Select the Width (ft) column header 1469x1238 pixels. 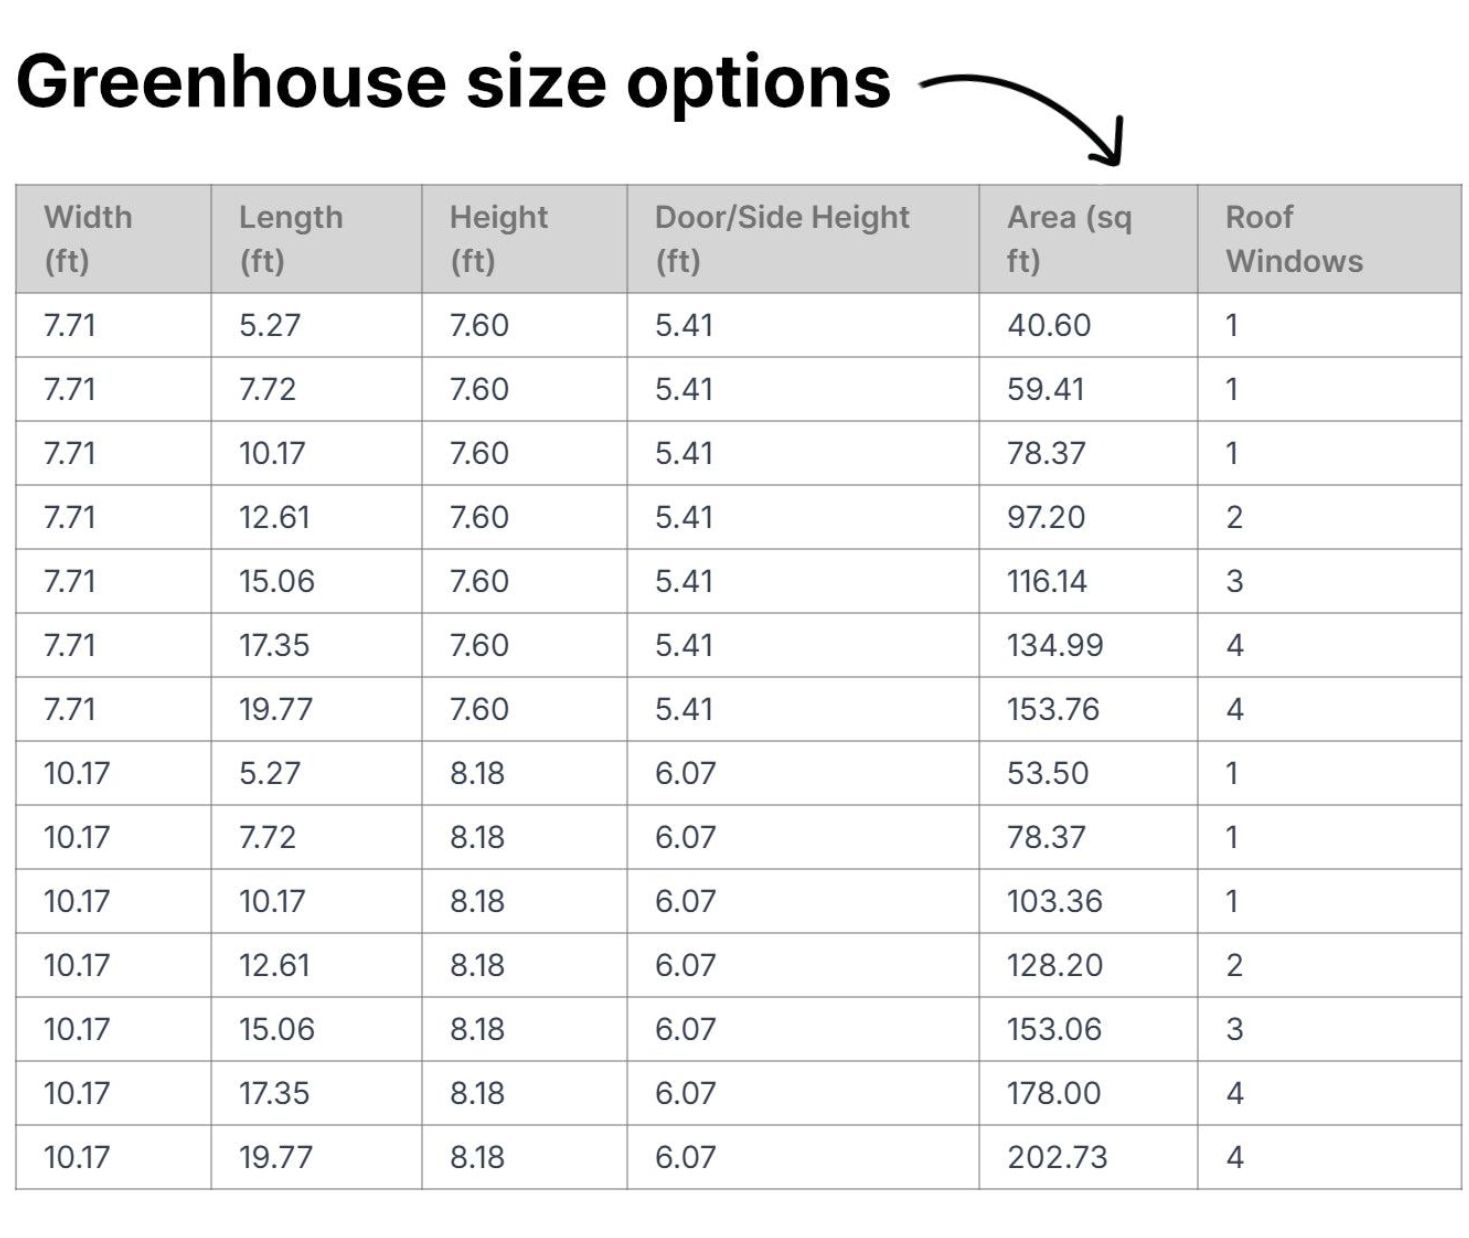(88, 238)
